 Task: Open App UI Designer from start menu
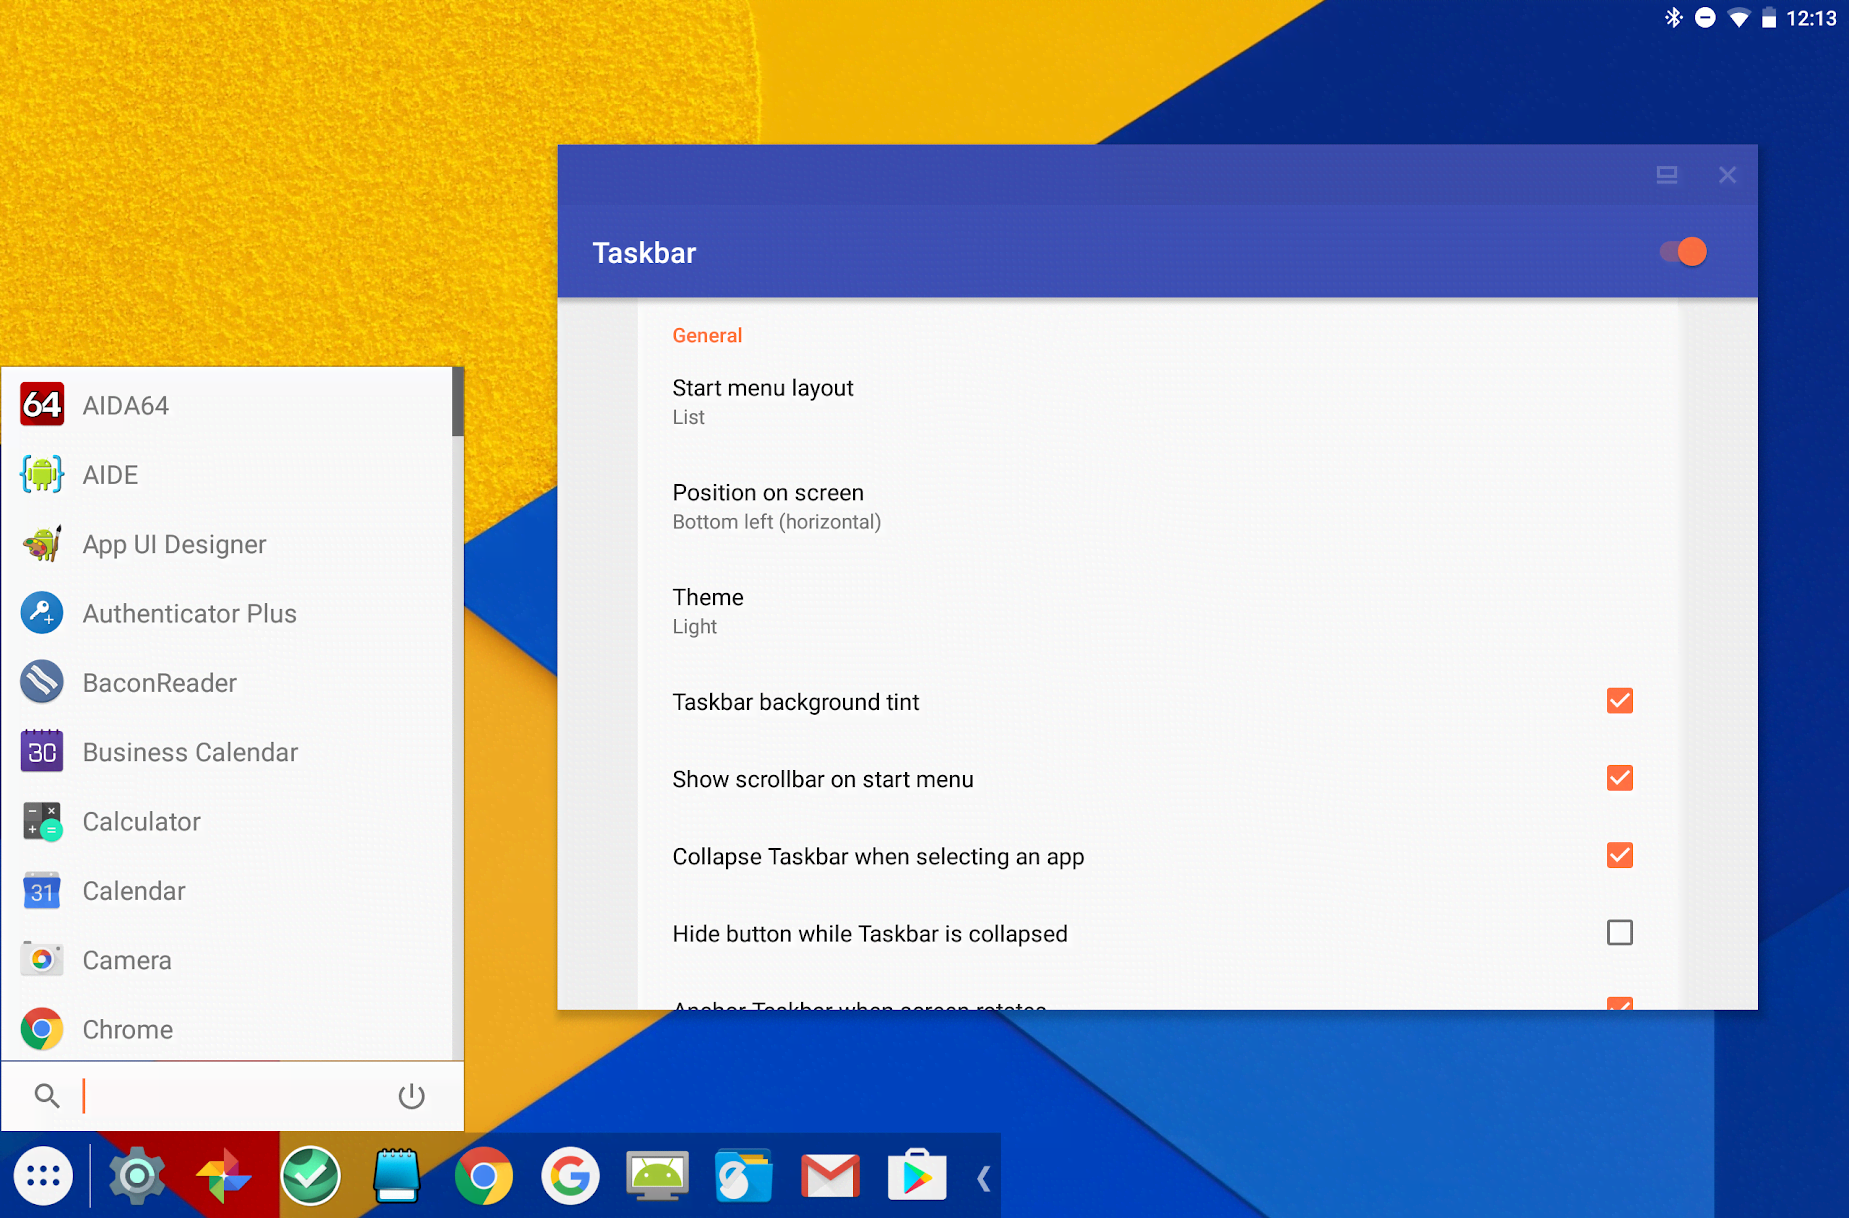227,544
